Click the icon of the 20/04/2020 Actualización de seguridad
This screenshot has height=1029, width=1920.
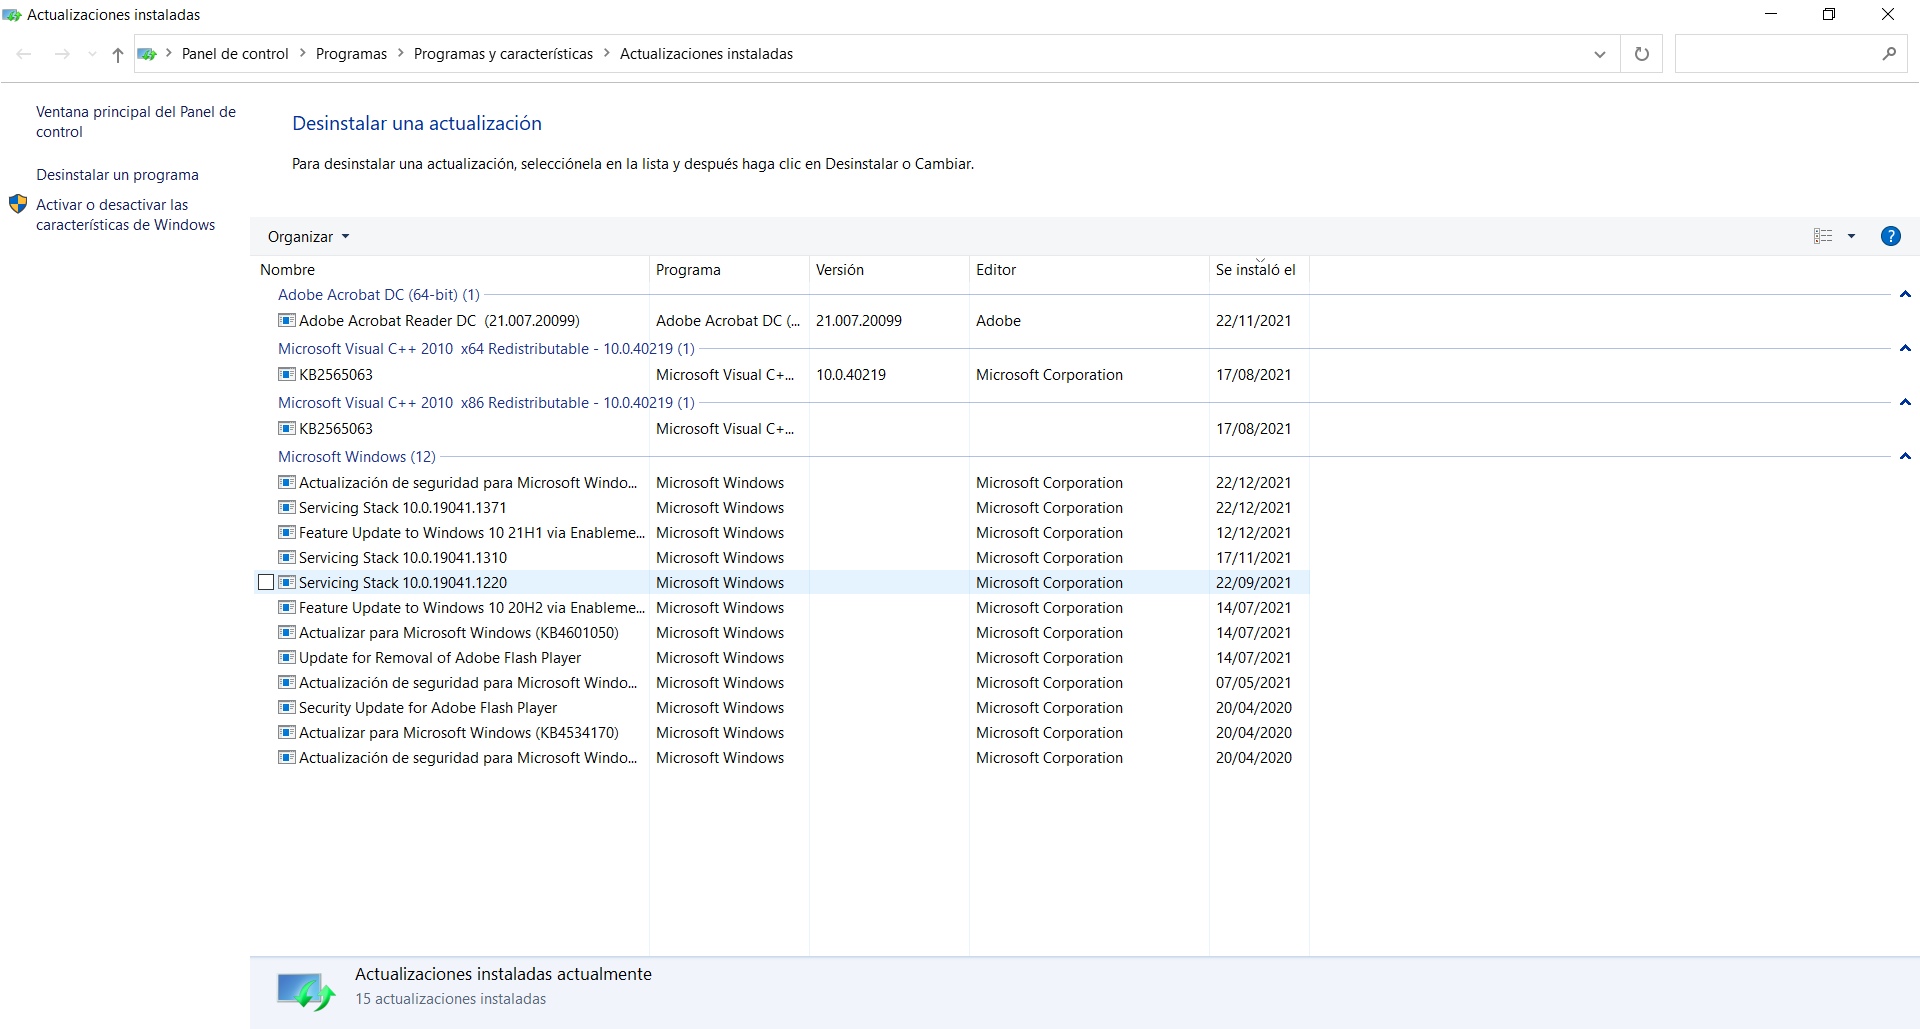tap(287, 758)
